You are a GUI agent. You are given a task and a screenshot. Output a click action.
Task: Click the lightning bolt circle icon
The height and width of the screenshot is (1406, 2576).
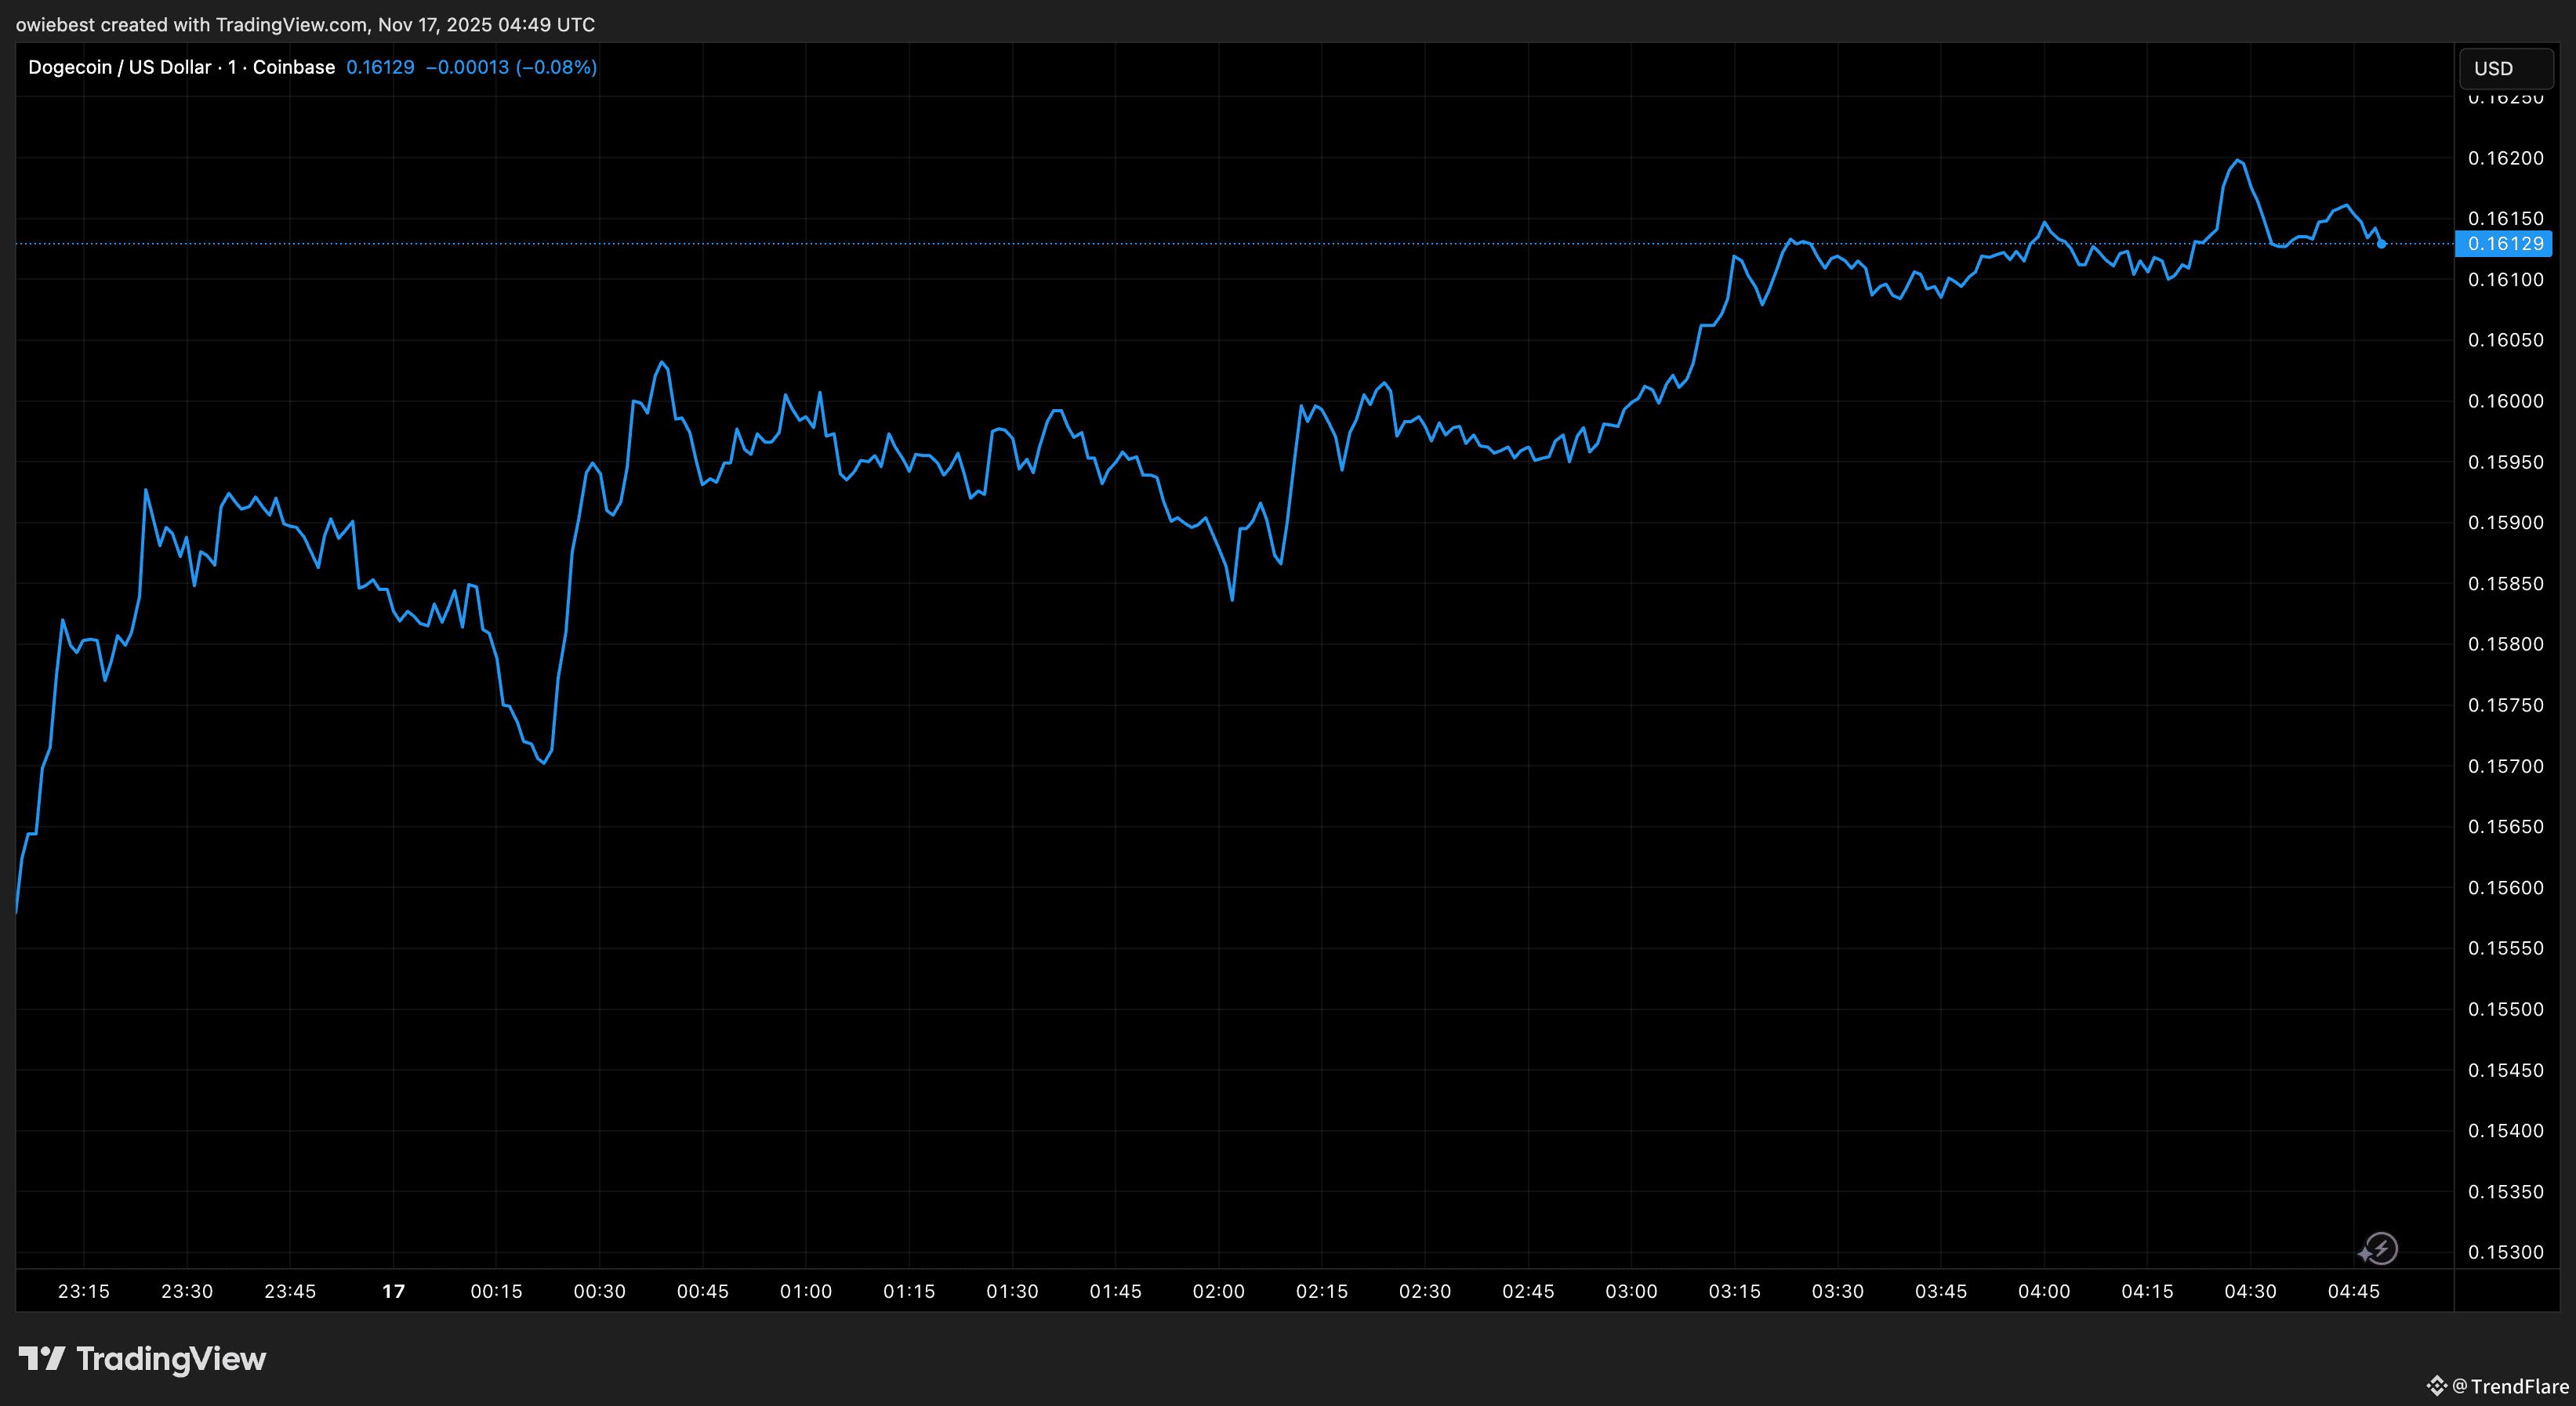click(x=2383, y=1248)
